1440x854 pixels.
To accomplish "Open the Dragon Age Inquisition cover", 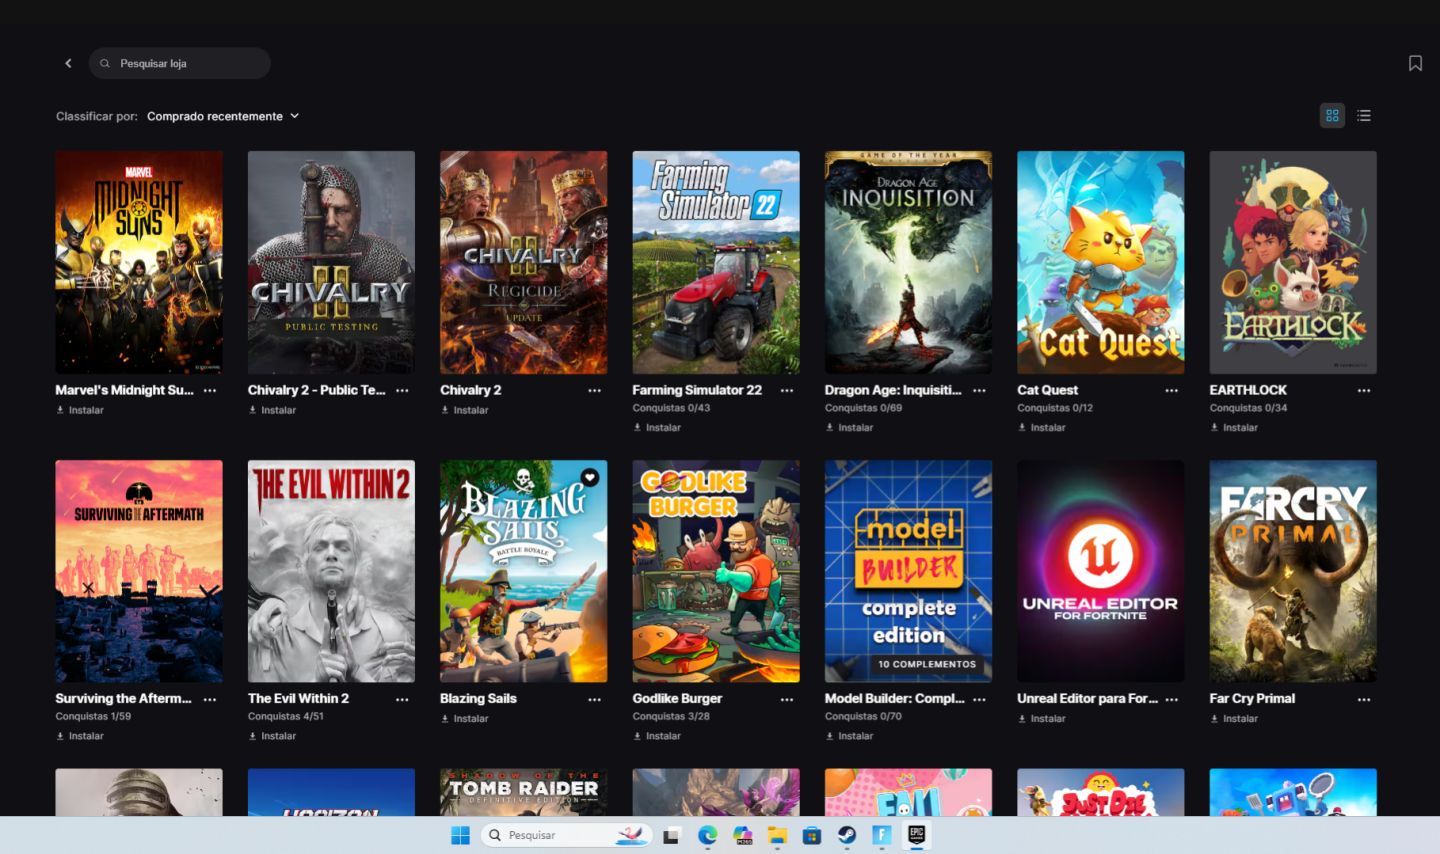I will (908, 262).
